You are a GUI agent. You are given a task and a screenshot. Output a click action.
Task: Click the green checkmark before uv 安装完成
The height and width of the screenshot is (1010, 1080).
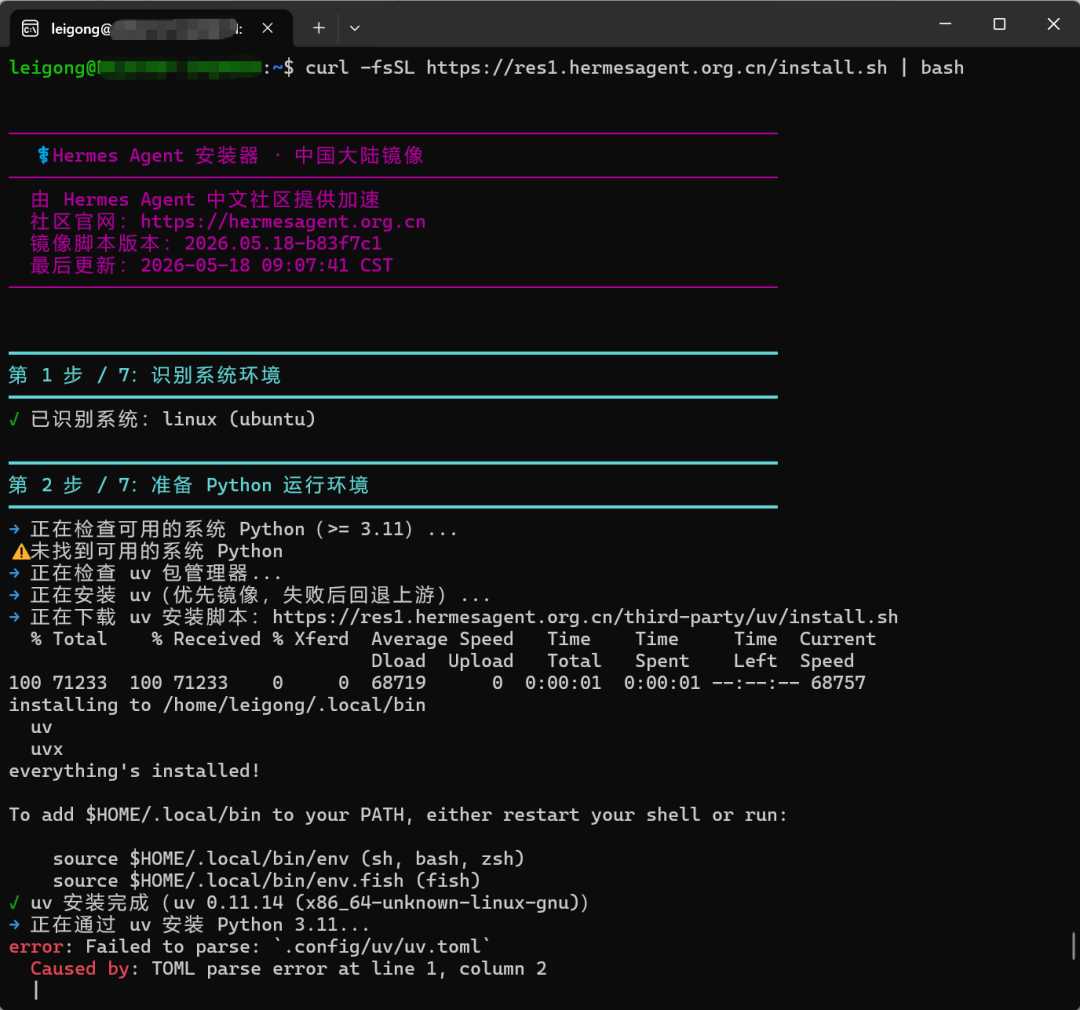pyautogui.click(x=14, y=903)
